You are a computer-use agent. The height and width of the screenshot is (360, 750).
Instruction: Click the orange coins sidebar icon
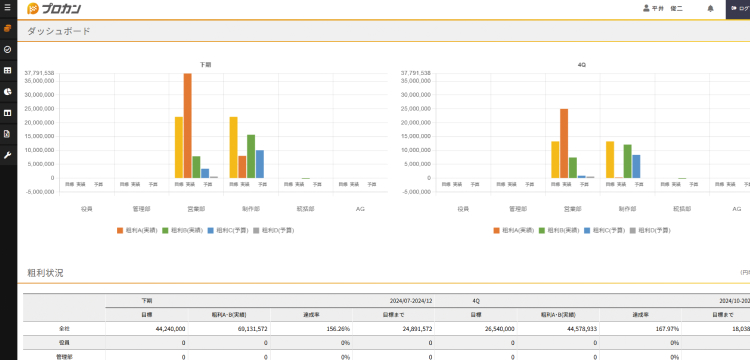click(x=7, y=28)
